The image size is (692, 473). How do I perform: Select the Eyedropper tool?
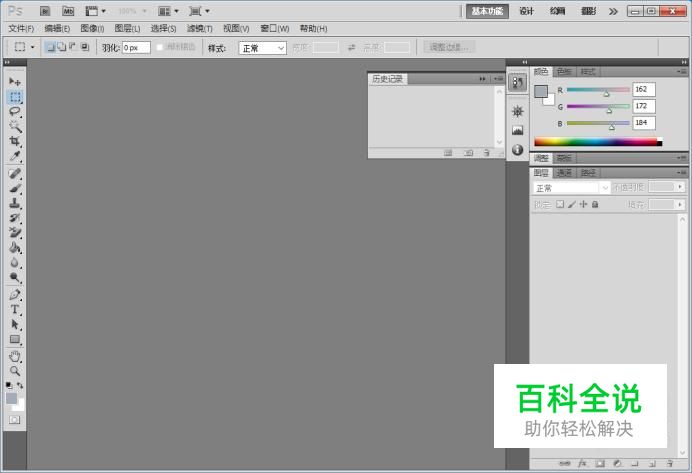[15, 156]
